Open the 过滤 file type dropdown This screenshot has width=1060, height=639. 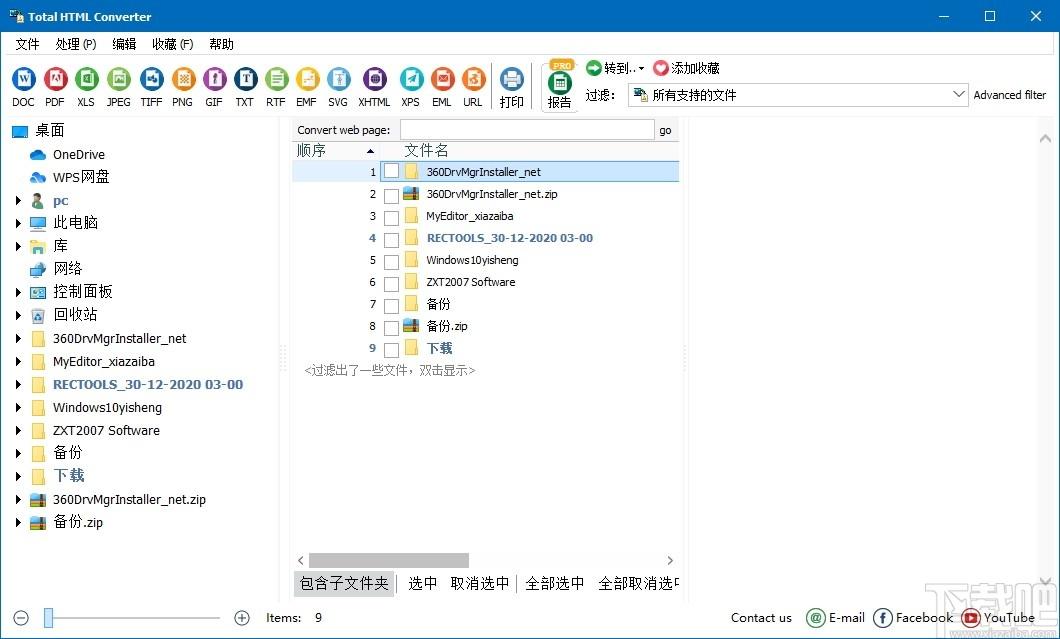pyautogui.click(x=798, y=95)
